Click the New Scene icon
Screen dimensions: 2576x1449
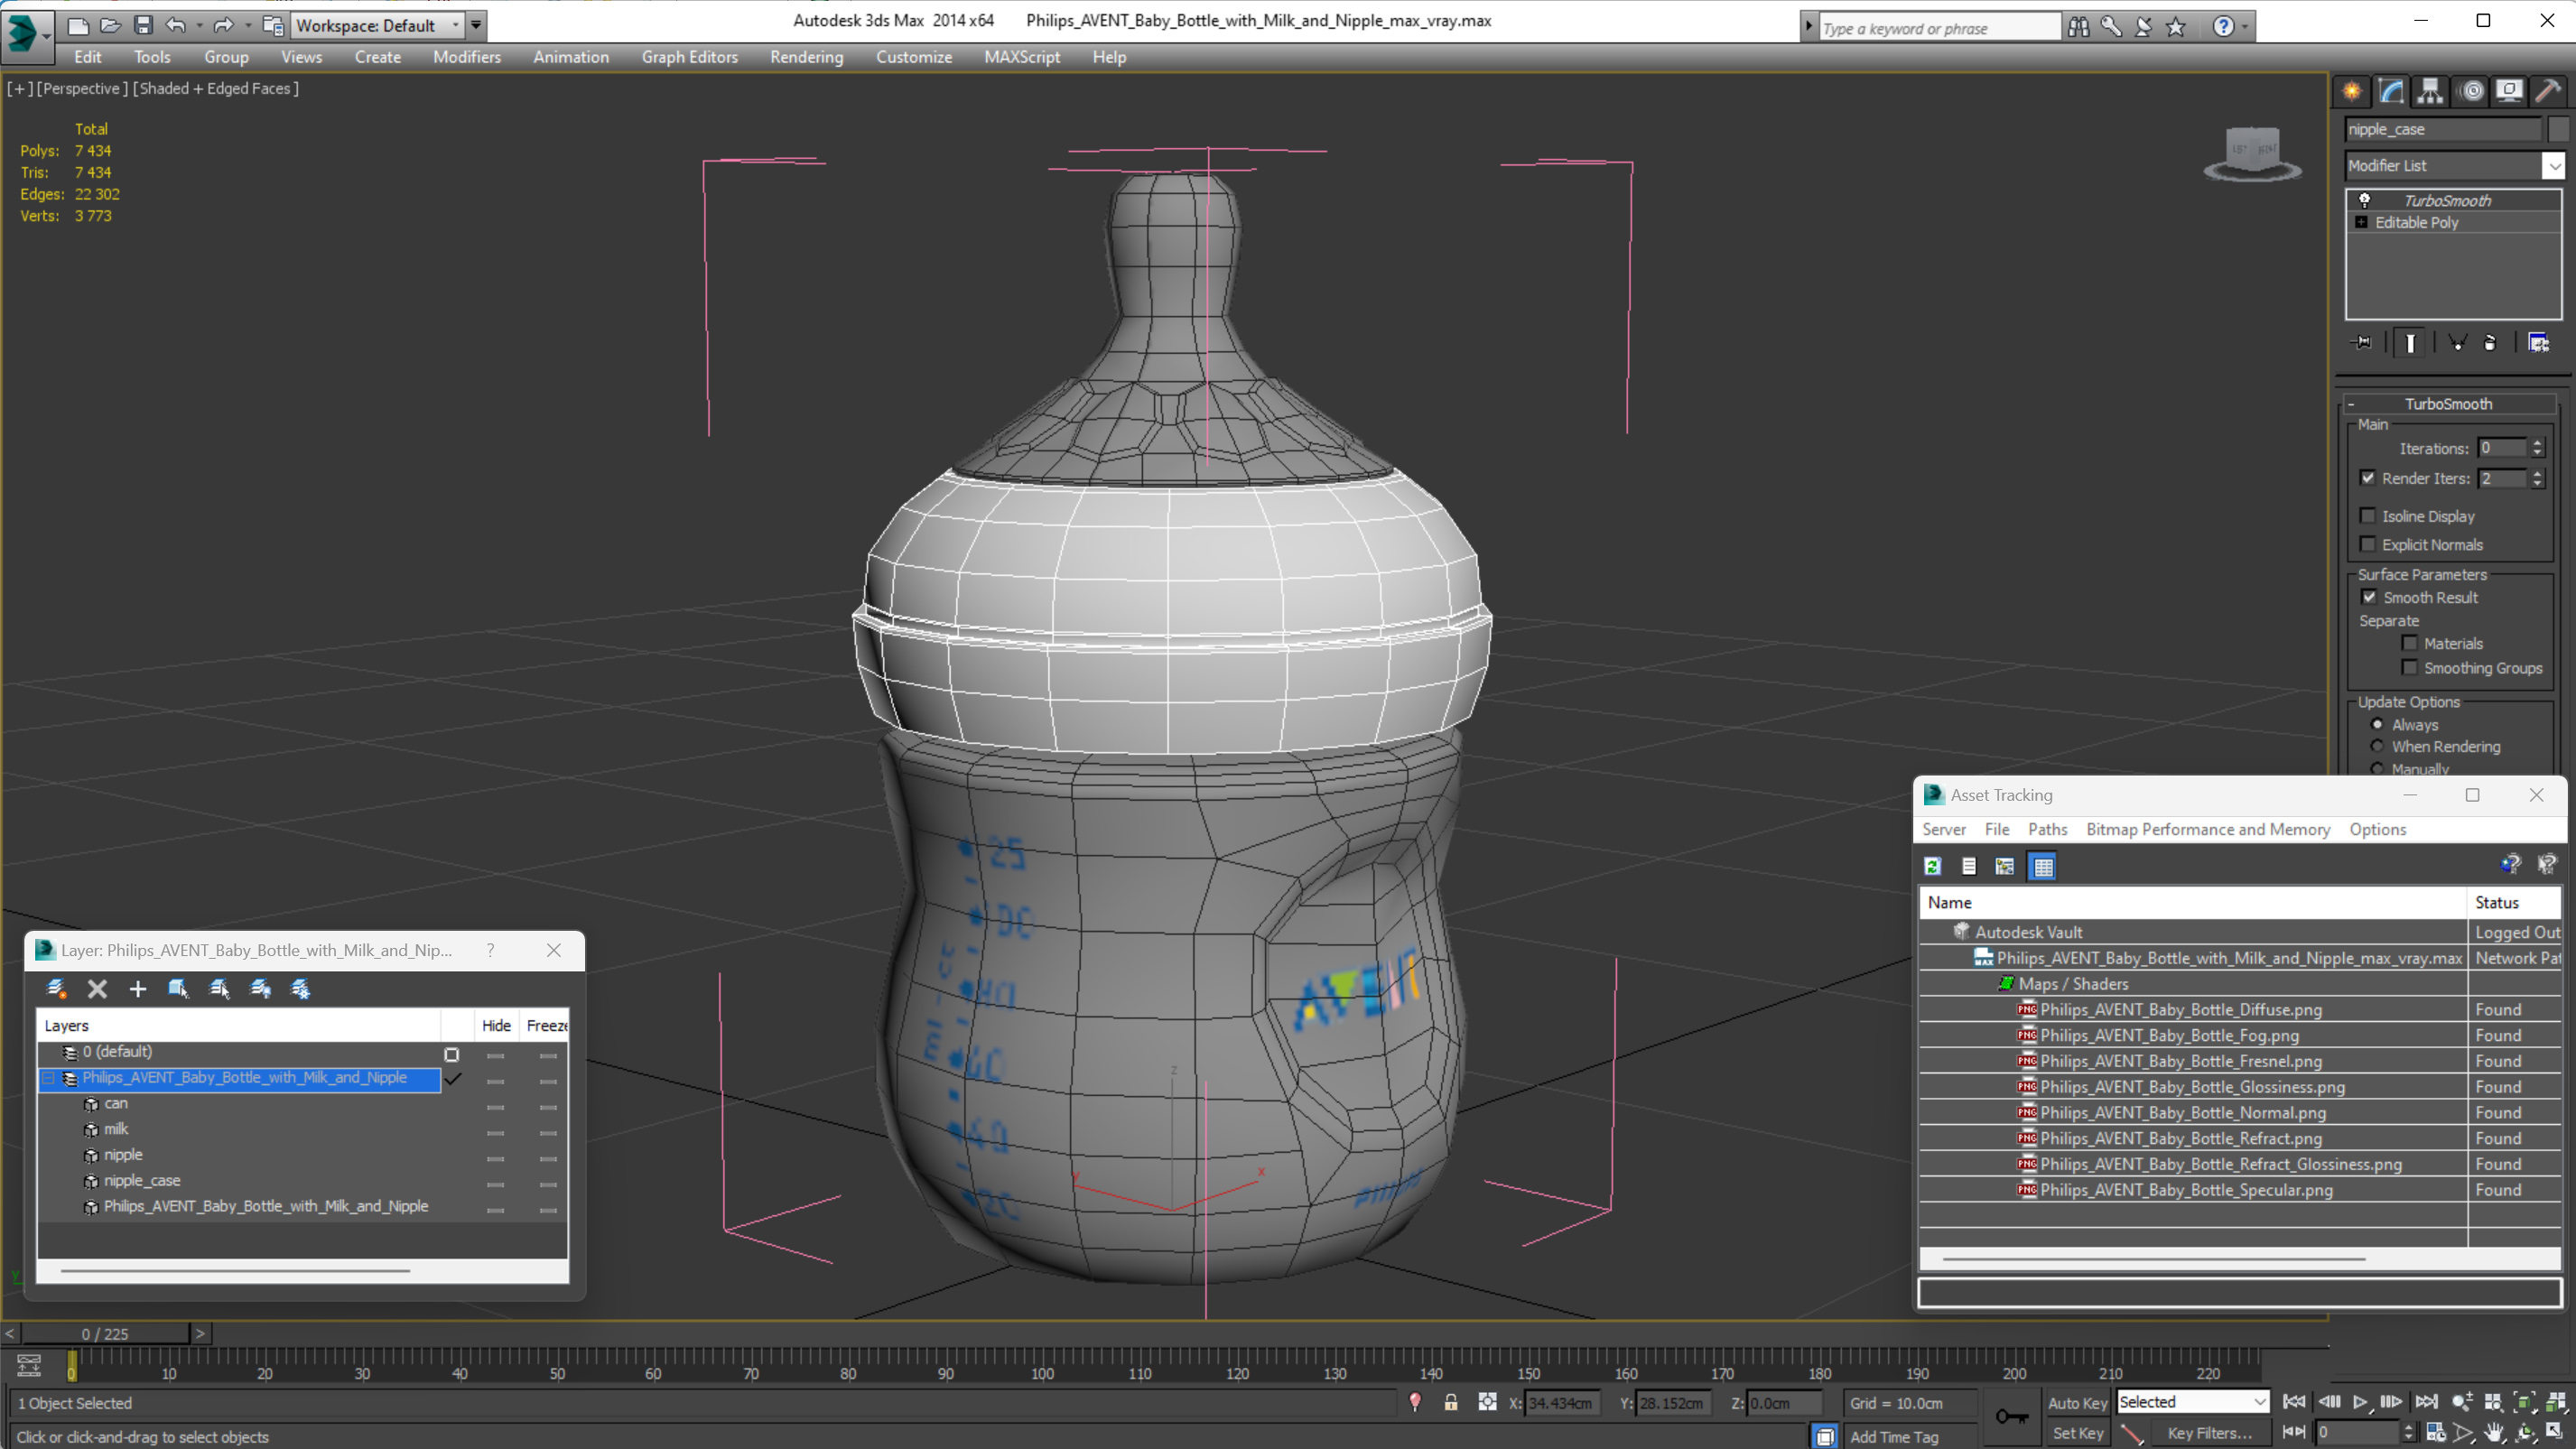pyautogui.click(x=77, y=25)
